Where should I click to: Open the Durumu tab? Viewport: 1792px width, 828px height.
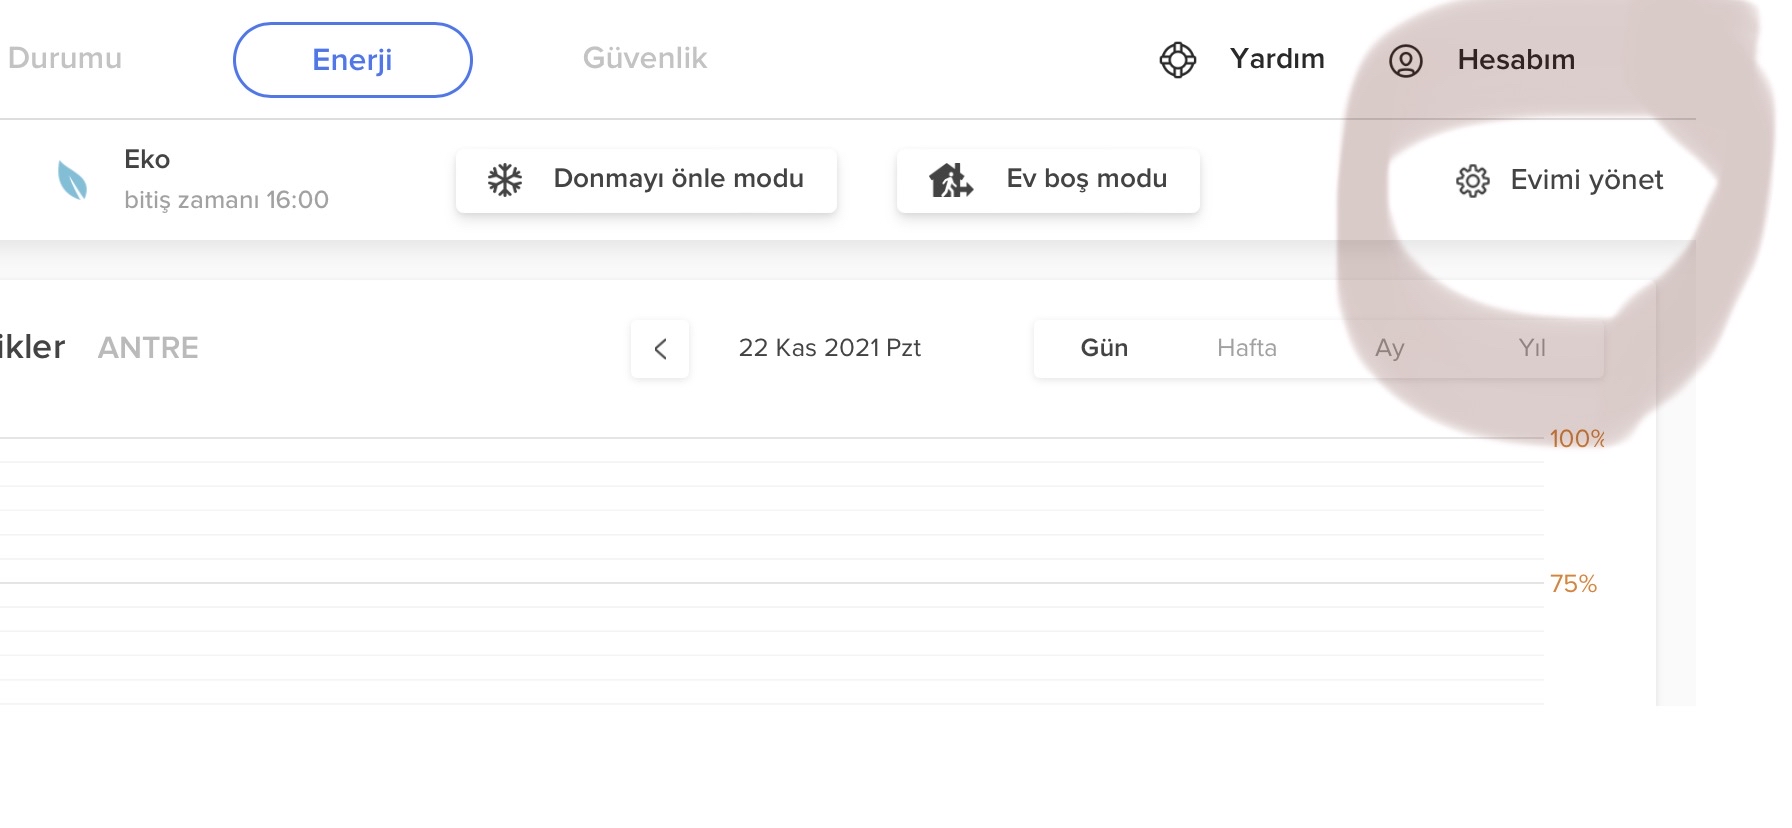(x=64, y=58)
